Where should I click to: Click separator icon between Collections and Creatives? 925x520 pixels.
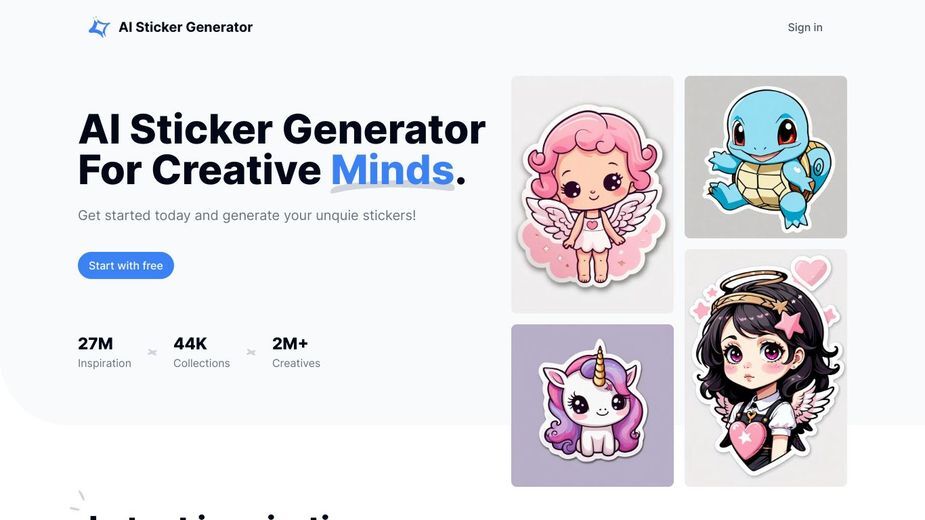(x=251, y=352)
